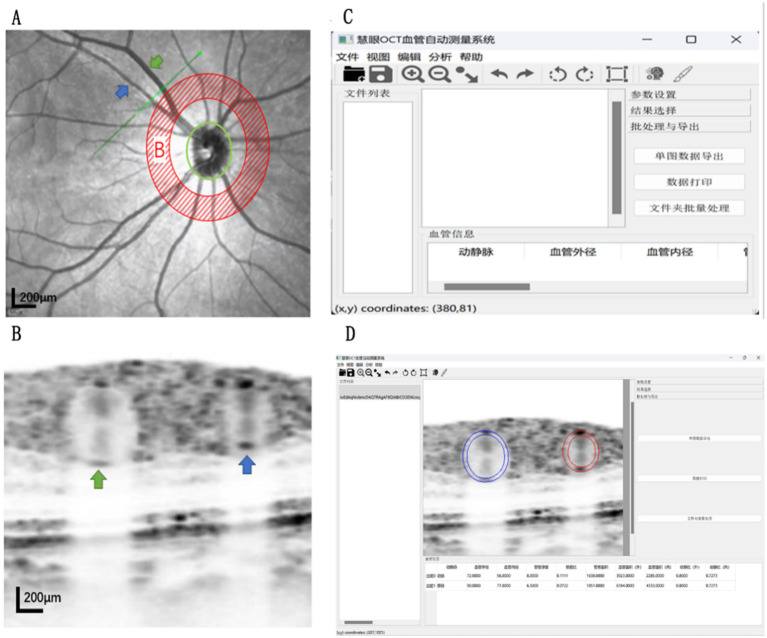The width and height of the screenshot is (767, 638).
Task: Select the rectangle frame selection tool
Action: 617,74
